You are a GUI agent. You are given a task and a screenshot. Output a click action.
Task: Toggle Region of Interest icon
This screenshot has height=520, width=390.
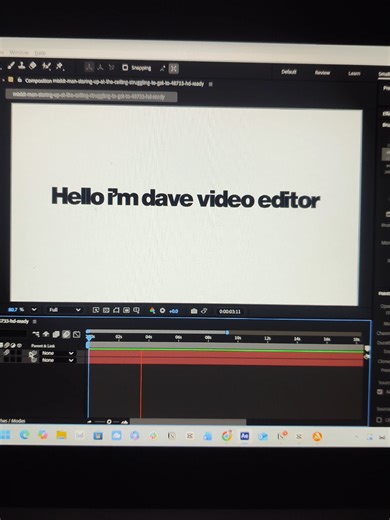click(126, 310)
